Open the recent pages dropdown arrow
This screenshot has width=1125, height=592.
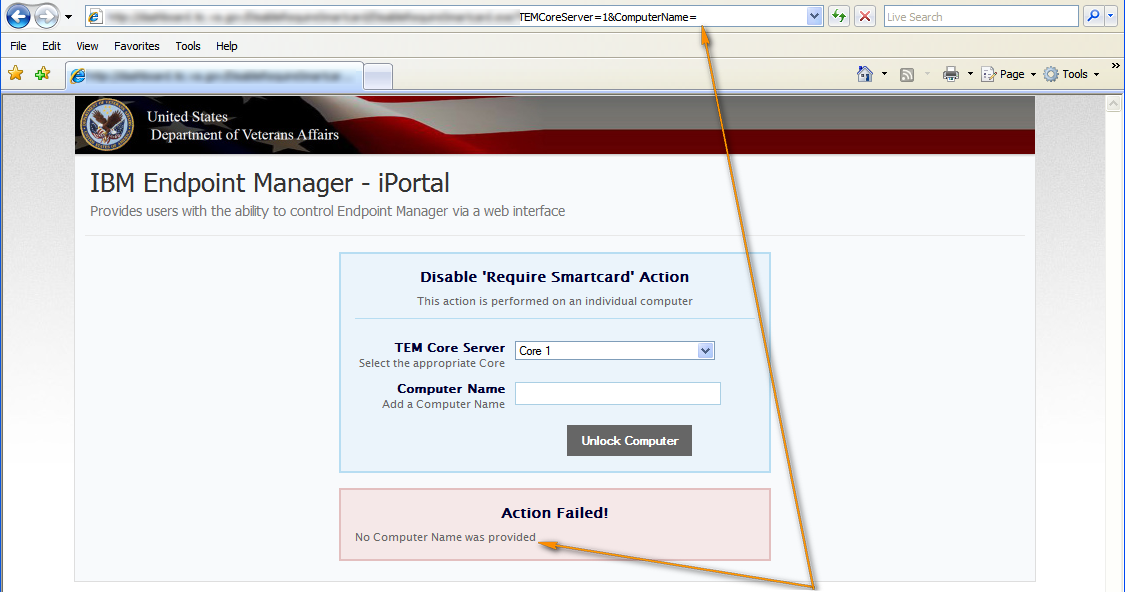click(x=68, y=17)
